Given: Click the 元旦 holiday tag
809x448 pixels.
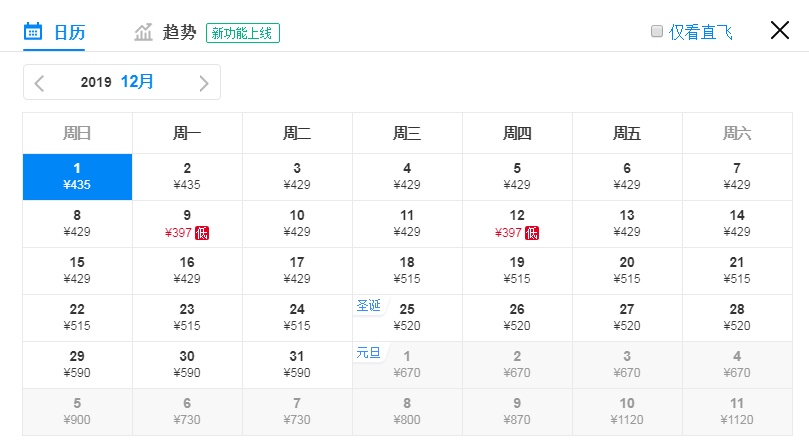Looking at the screenshot, I should pyautogui.click(x=368, y=353).
